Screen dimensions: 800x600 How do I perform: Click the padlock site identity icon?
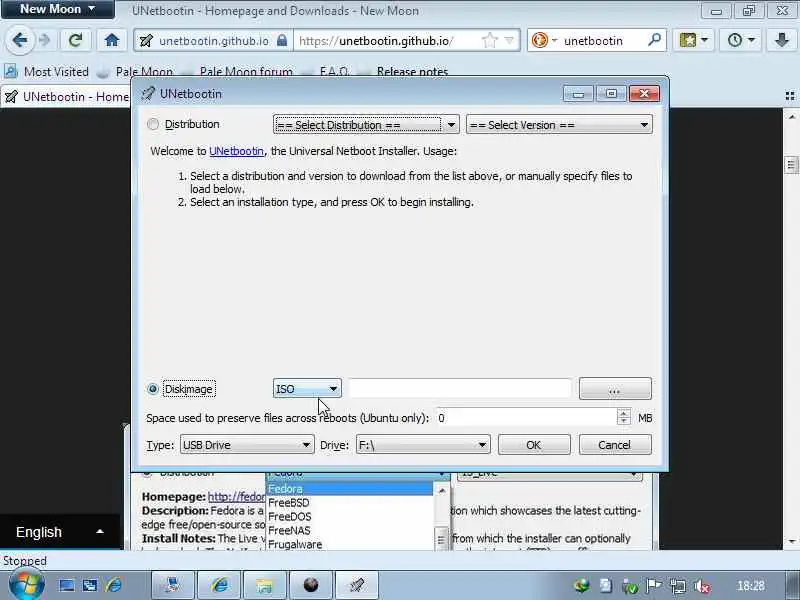[x=282, y=40]
